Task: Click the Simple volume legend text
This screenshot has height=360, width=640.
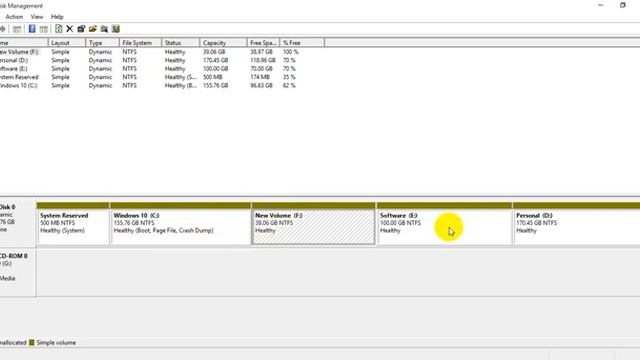Action: (56, 342)
